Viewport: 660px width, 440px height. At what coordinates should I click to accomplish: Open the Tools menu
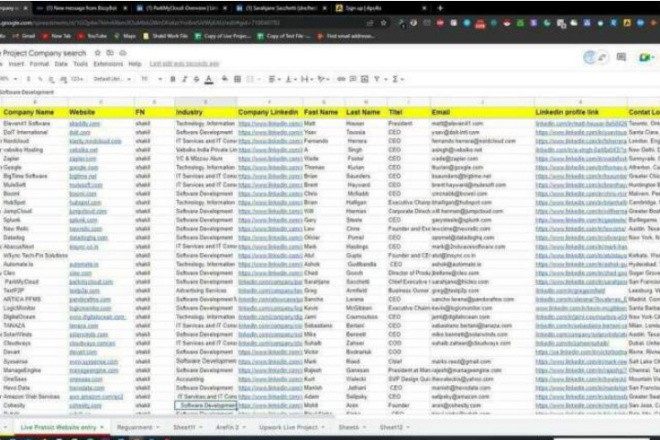80,64
